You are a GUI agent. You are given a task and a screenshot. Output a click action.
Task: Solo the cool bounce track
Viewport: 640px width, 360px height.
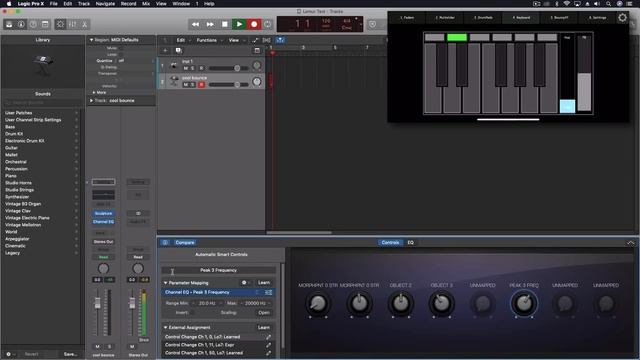click(193, 84)
